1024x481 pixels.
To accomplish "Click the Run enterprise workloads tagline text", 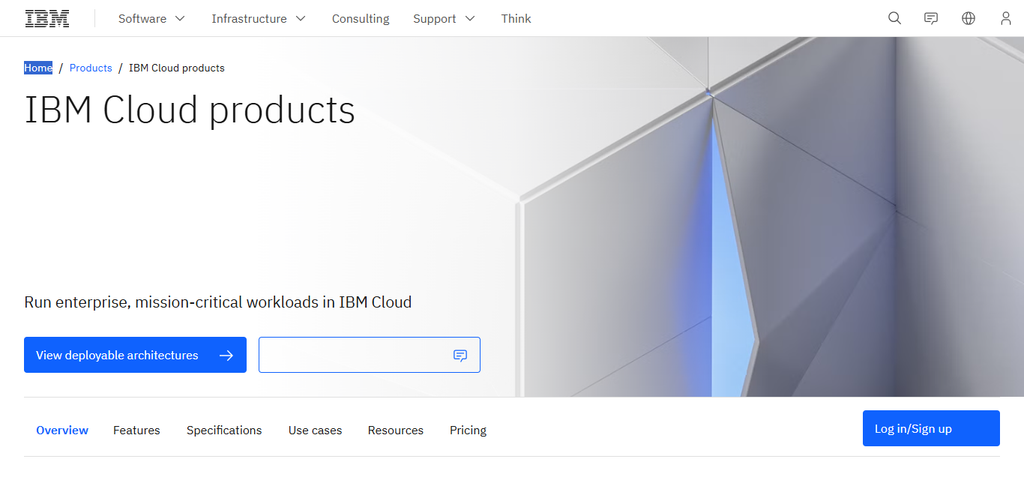I will tap(218, 302).
